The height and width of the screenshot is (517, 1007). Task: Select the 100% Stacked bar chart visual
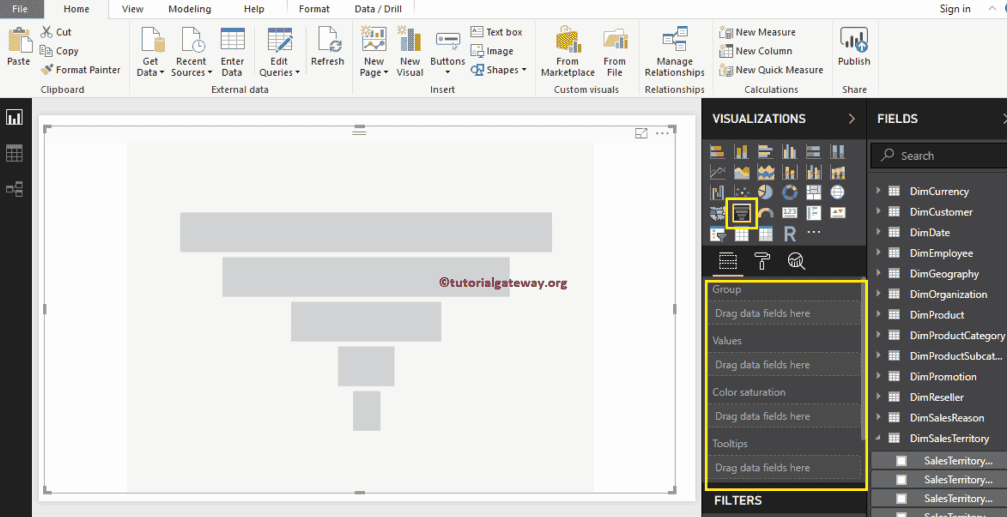(813, 152)
